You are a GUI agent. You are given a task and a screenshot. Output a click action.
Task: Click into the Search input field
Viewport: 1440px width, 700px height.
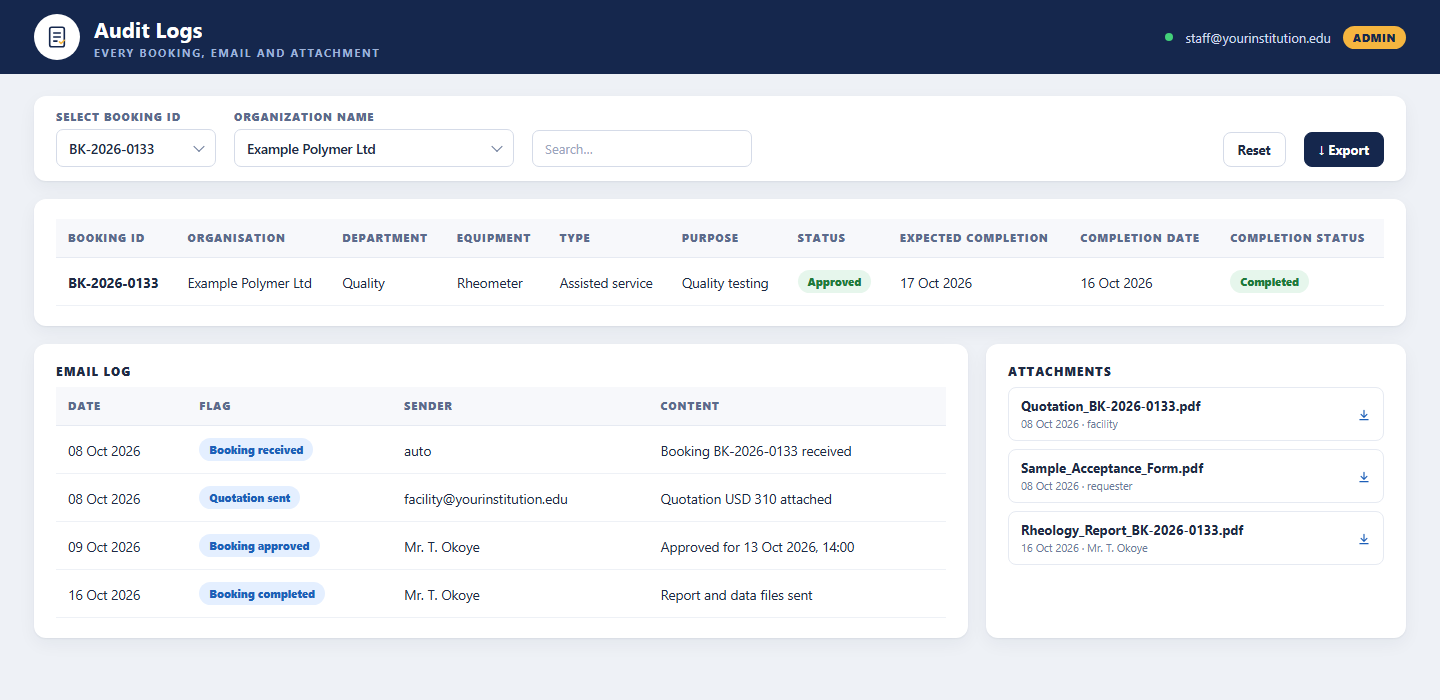point(642,148)
